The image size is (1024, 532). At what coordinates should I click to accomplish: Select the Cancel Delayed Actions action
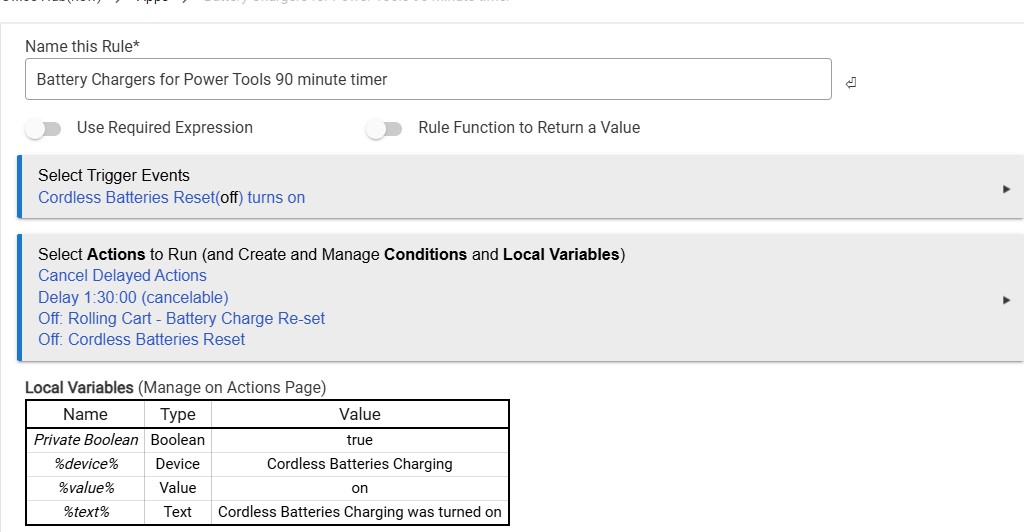pyautogui.click(x=122, y=275)
